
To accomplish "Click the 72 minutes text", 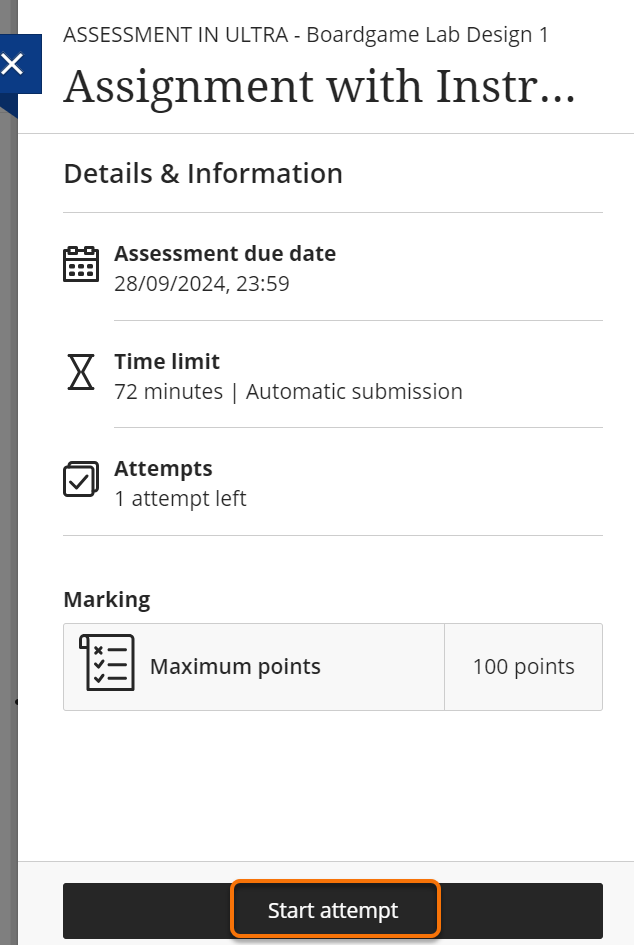I will (169, 392).
